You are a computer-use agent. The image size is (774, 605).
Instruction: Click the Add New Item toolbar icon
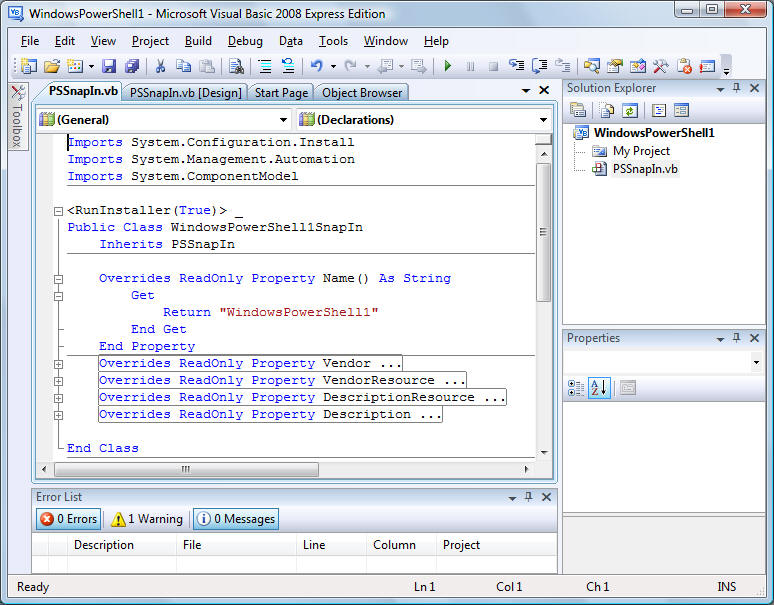(x=75, y=66)
